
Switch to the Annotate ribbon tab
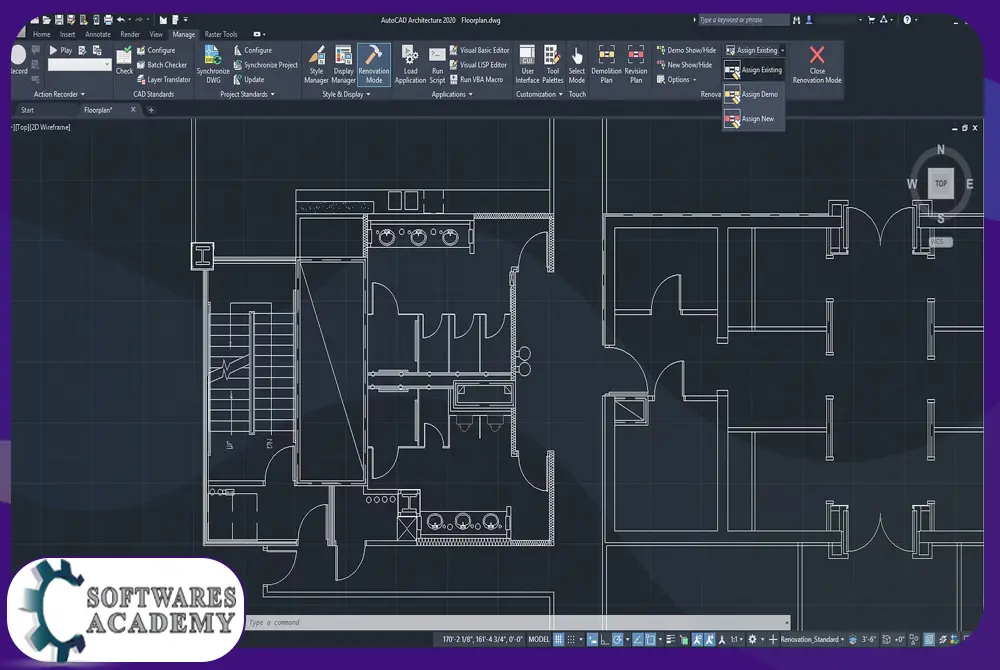[98, 34]
